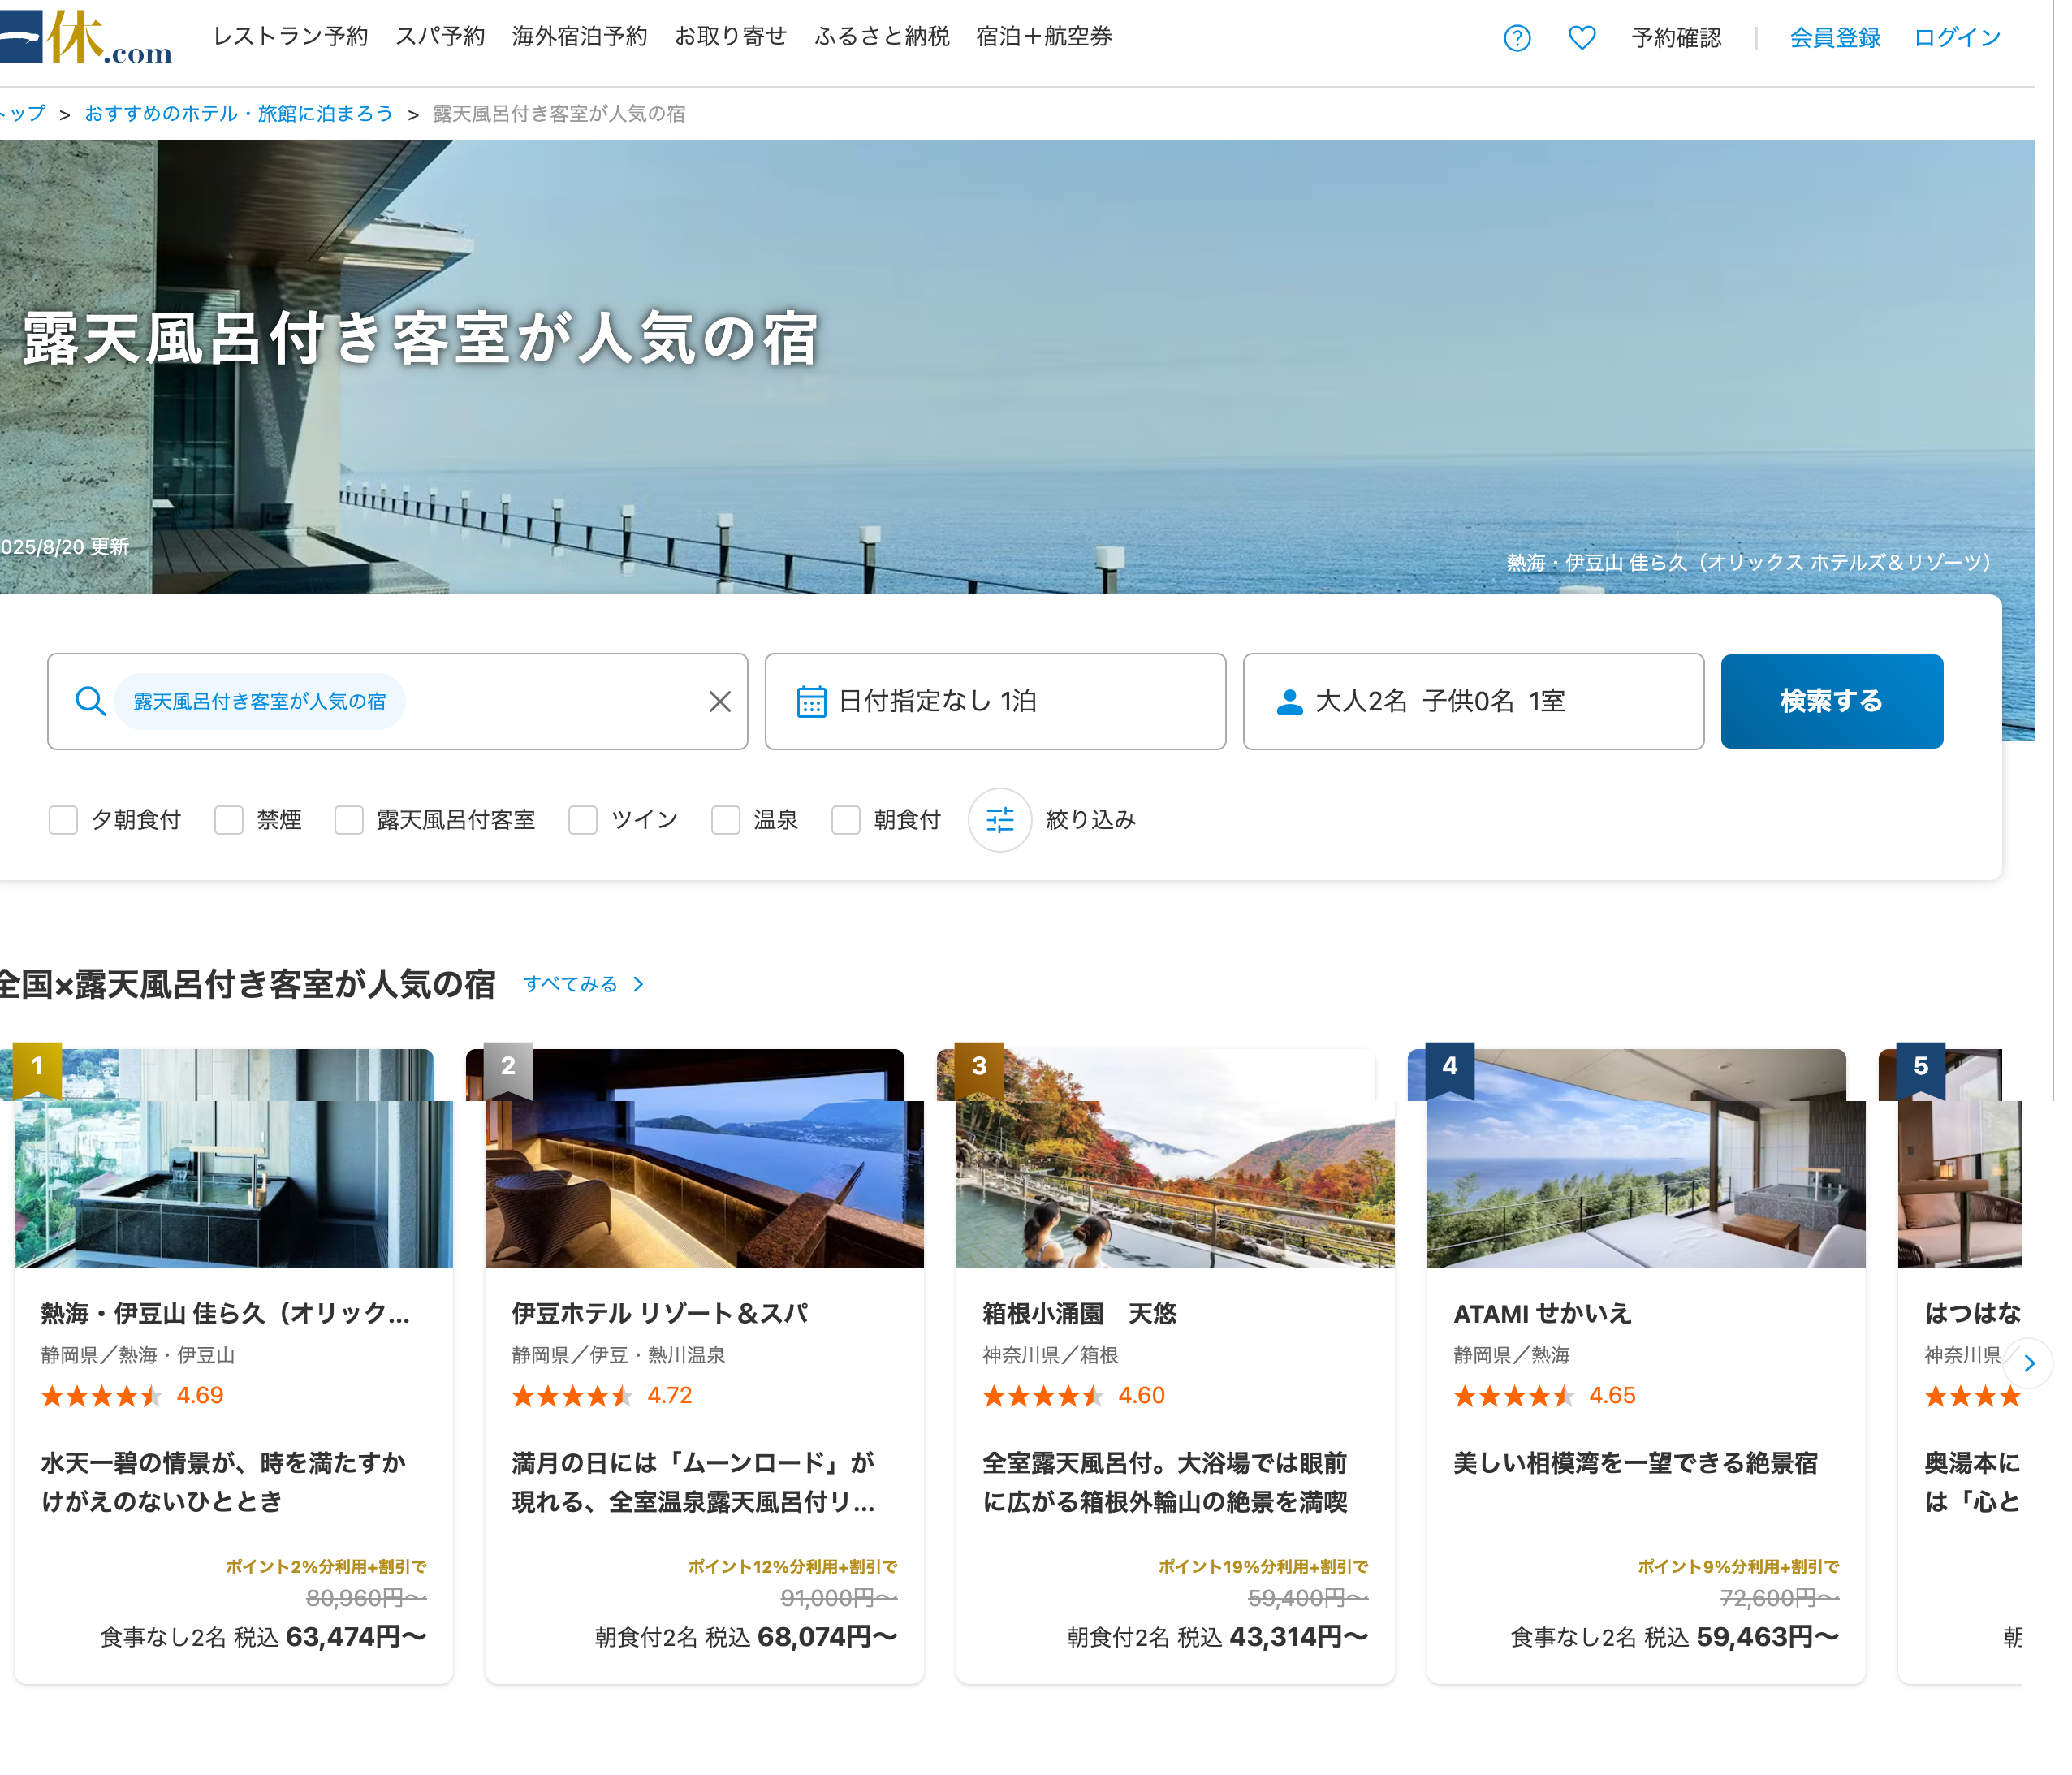Enable the 夕朝食付 checkbox
Viewport: 2072px width, 1775px height.
pyautogui.click(x=63, y=820)
